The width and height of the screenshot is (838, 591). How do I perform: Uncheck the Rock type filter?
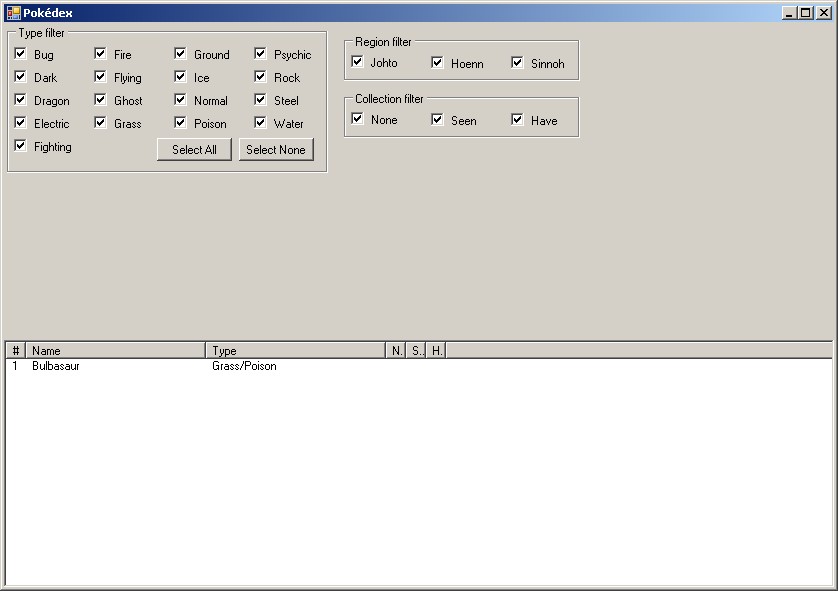[x=260, y=77]
